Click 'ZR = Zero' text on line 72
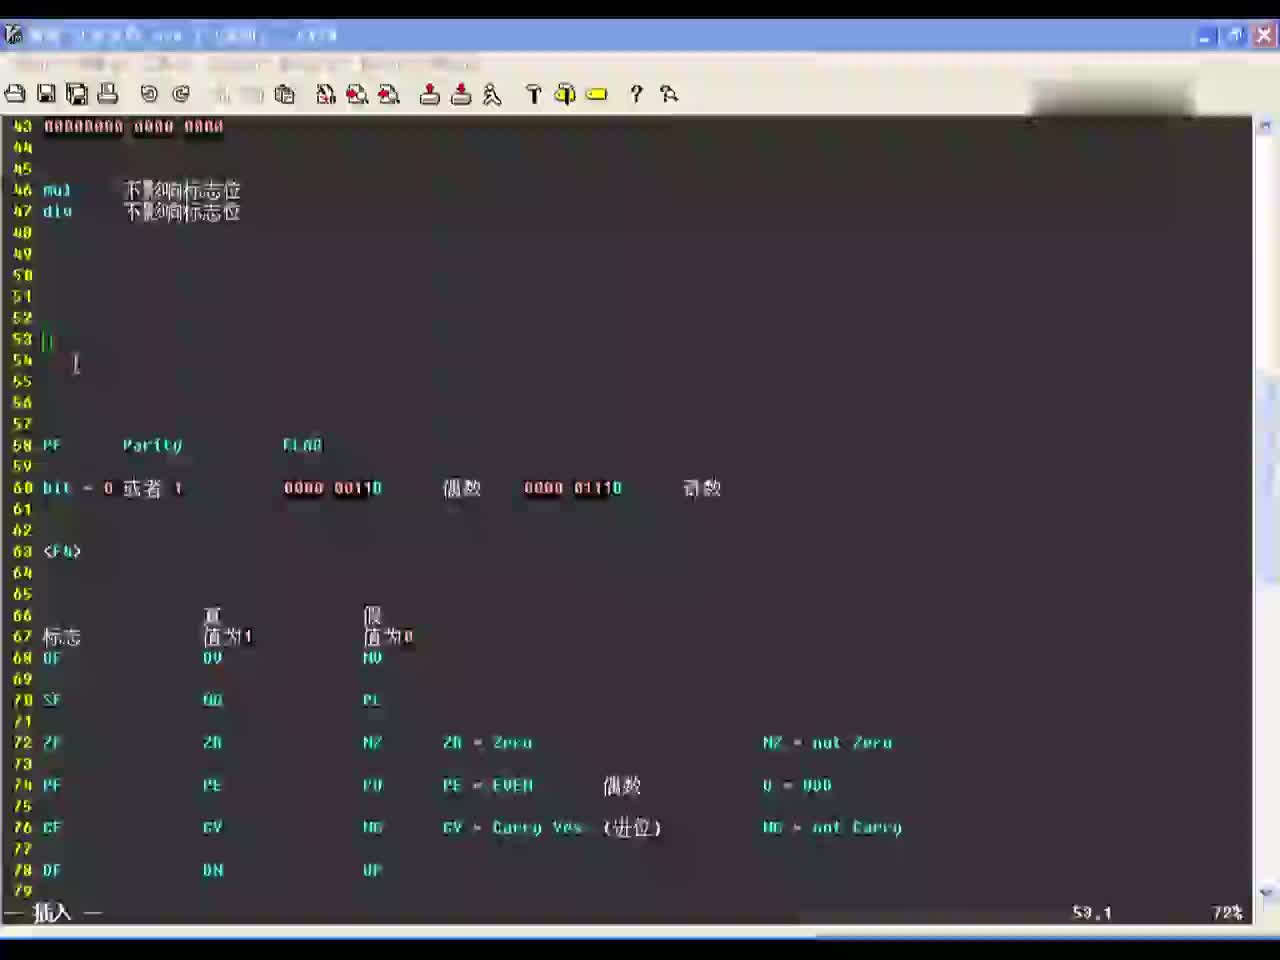This screenshot has width=1280, height=960. pyautogui.click(x=487, y=743)
